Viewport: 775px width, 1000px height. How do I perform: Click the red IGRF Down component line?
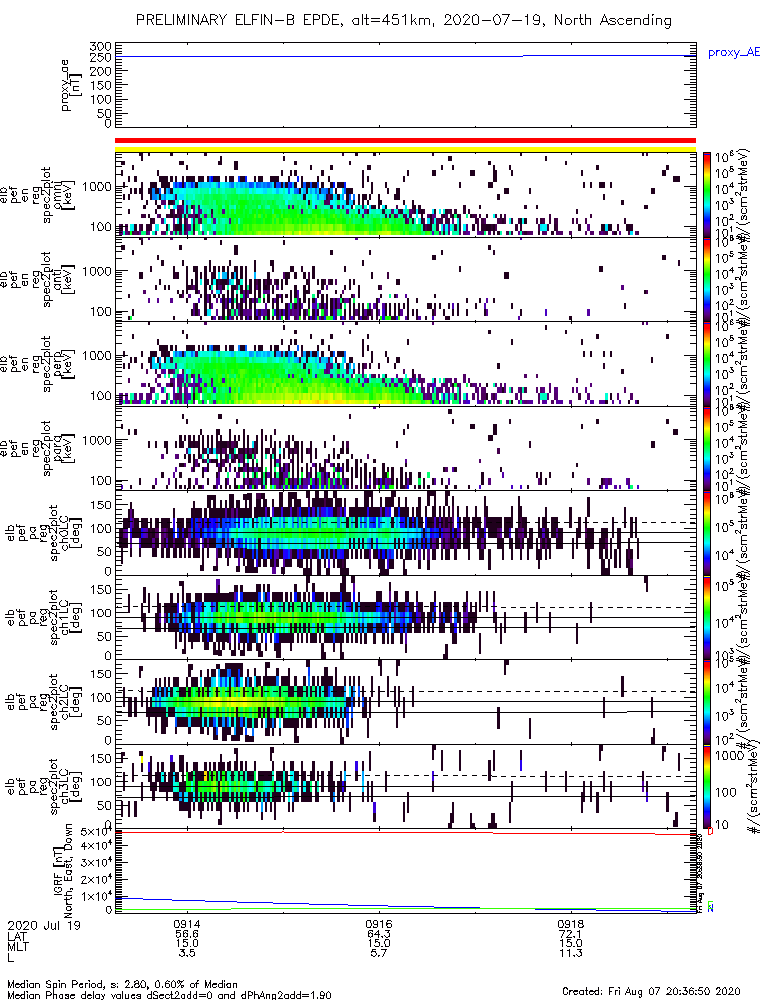click(406, 832)
